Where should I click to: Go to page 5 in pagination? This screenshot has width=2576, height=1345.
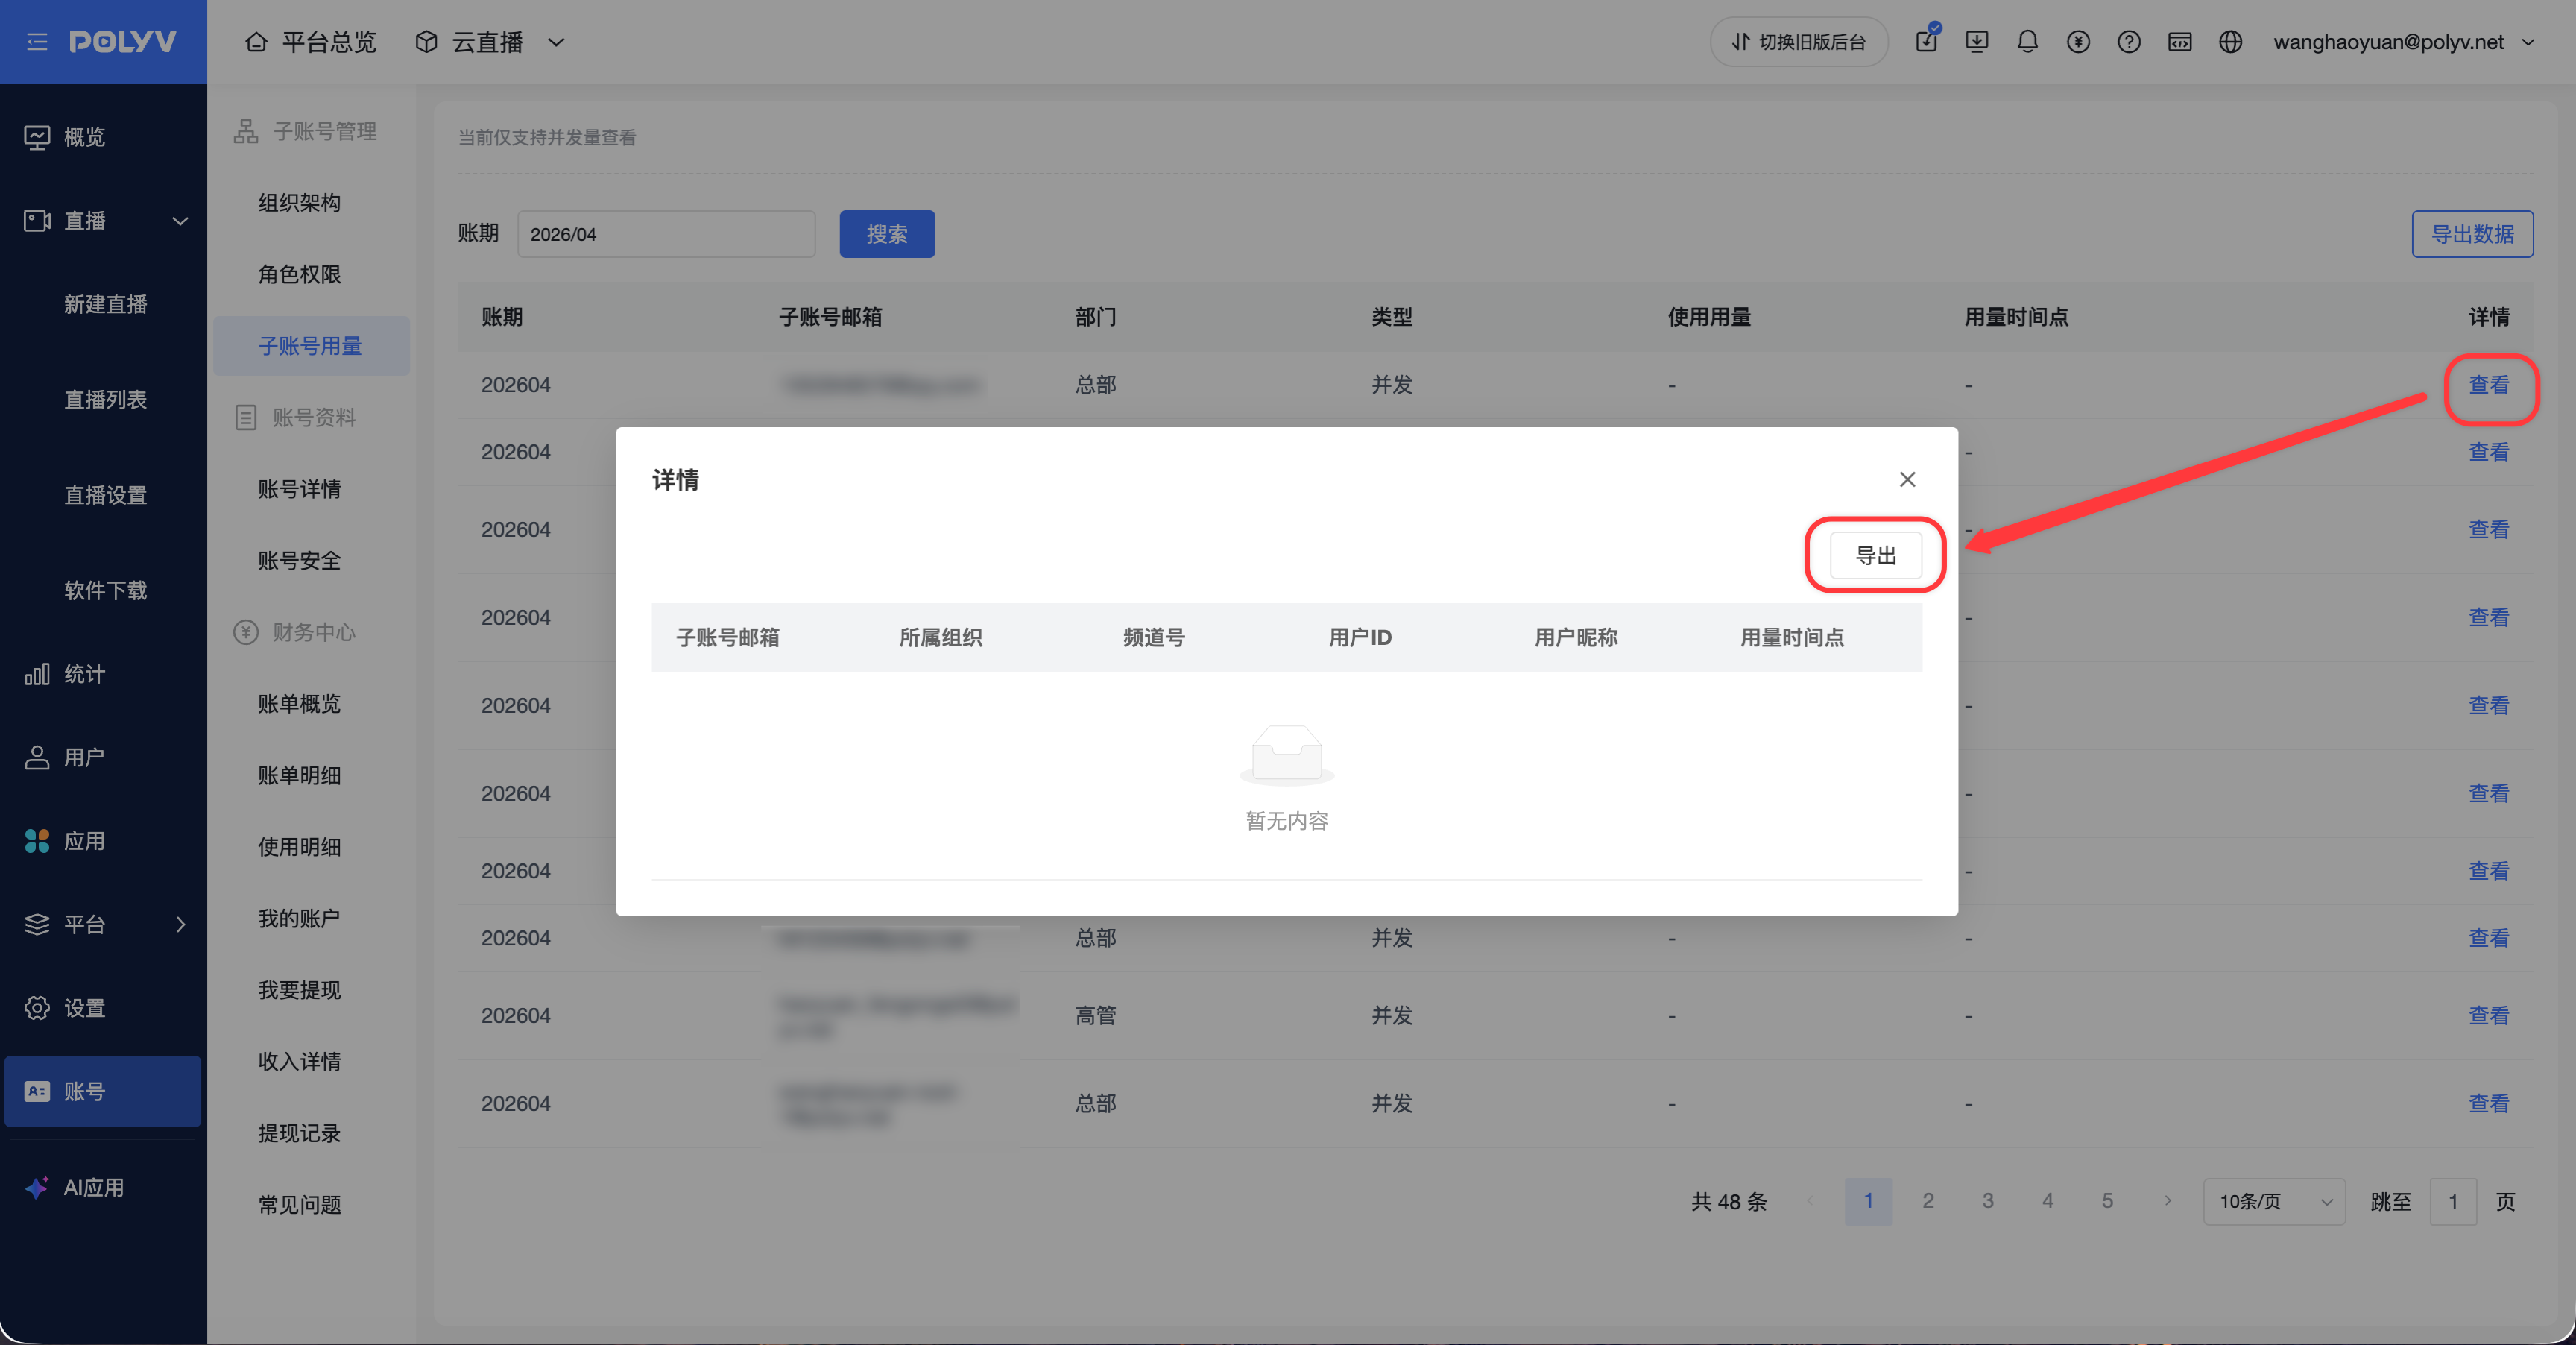[x=2108, y=1201]
